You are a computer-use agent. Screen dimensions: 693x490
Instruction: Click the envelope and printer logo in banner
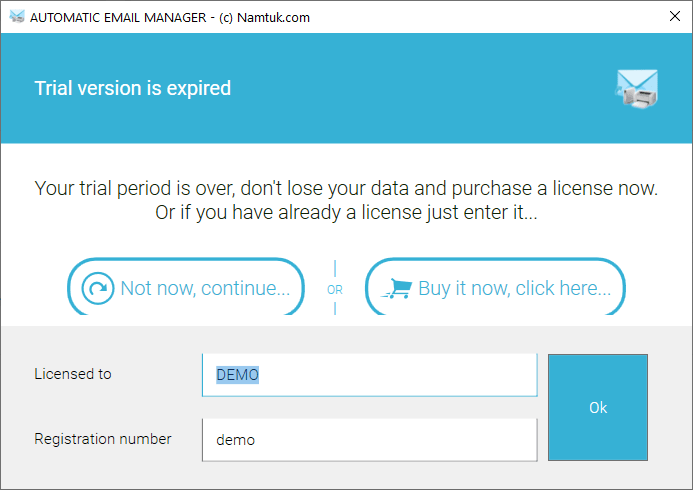coord(637,89)
